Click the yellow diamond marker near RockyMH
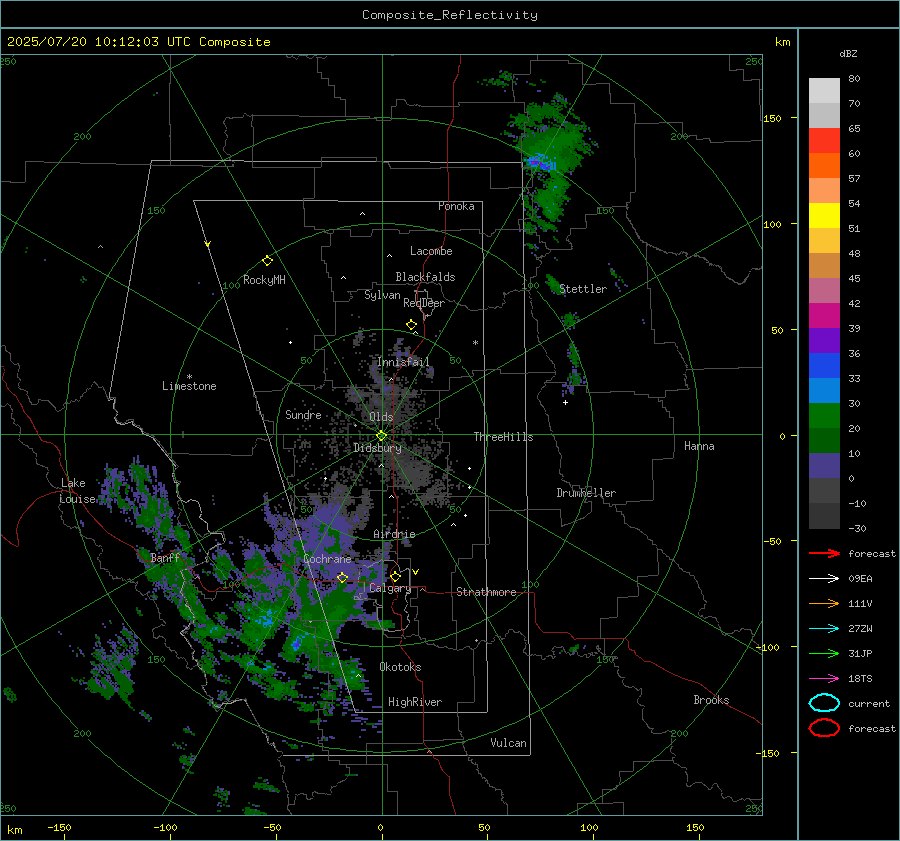The height and width of the screenshot is (841, 900). pos(267,261)
